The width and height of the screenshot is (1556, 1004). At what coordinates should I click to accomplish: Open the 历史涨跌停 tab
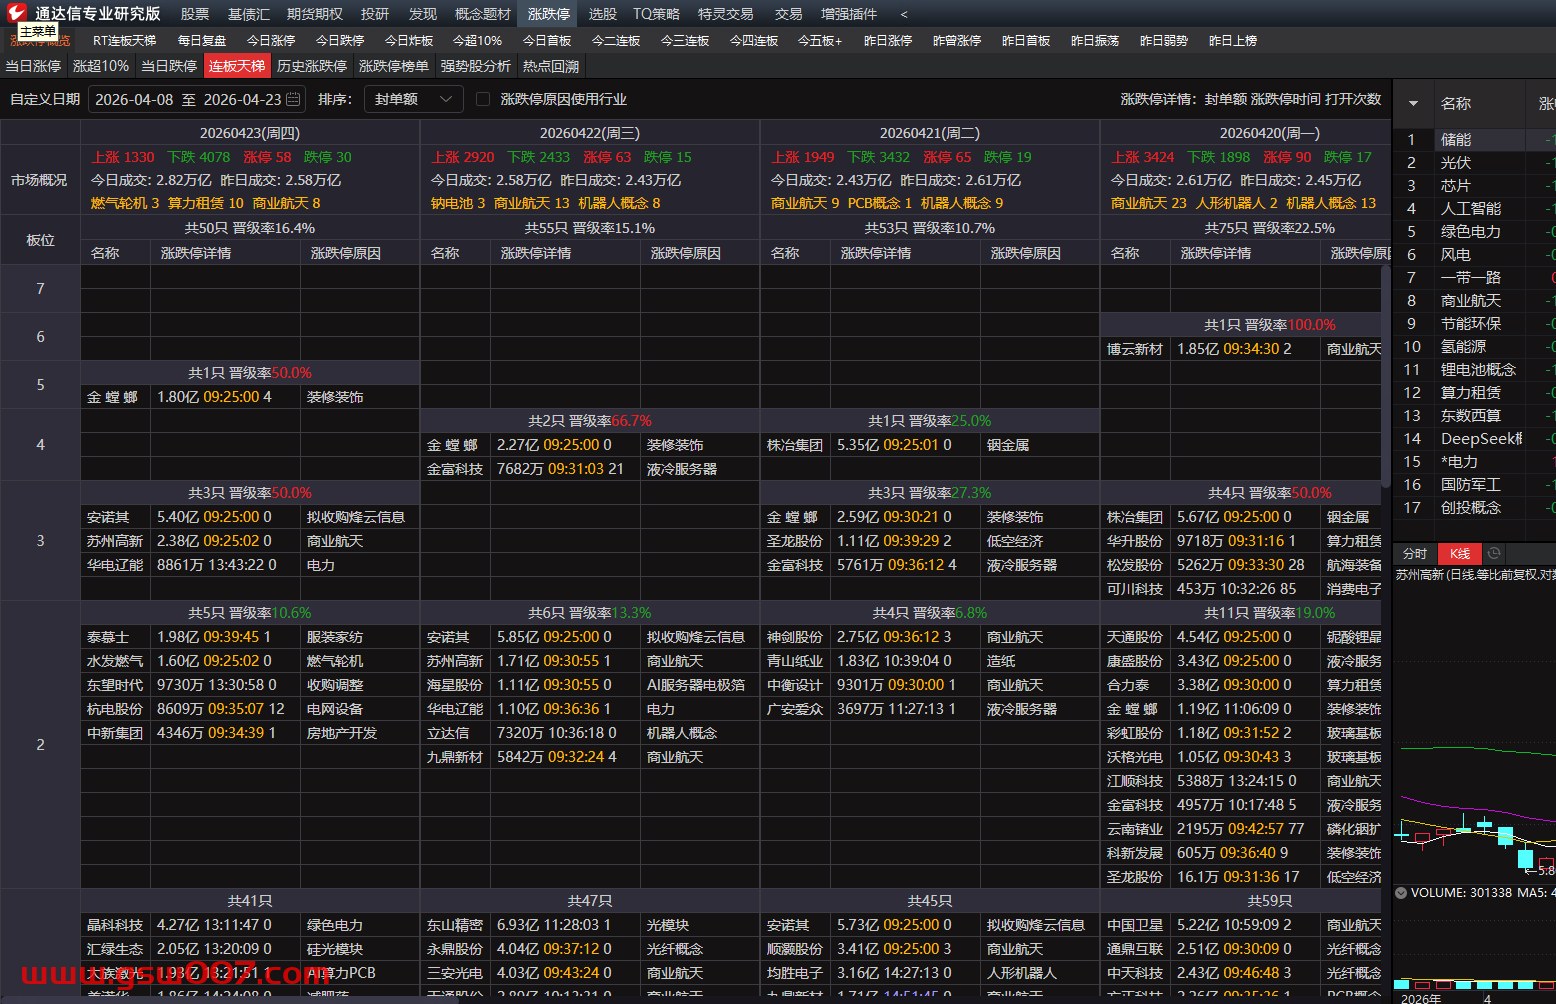pos(312,66)
